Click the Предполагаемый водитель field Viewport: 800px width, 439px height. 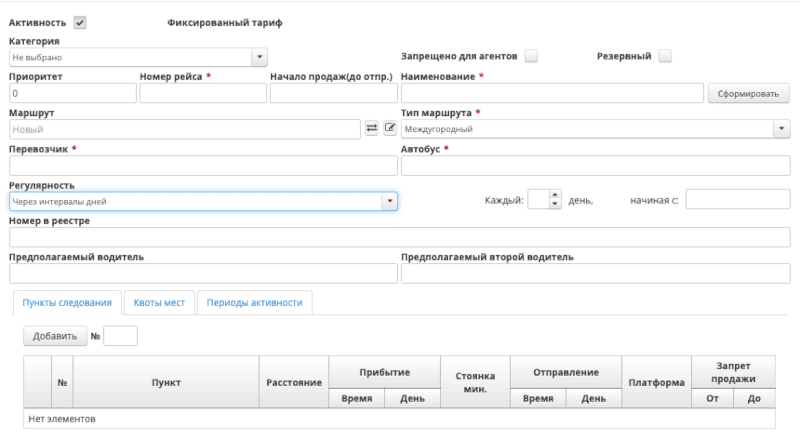tap(203, 274)
